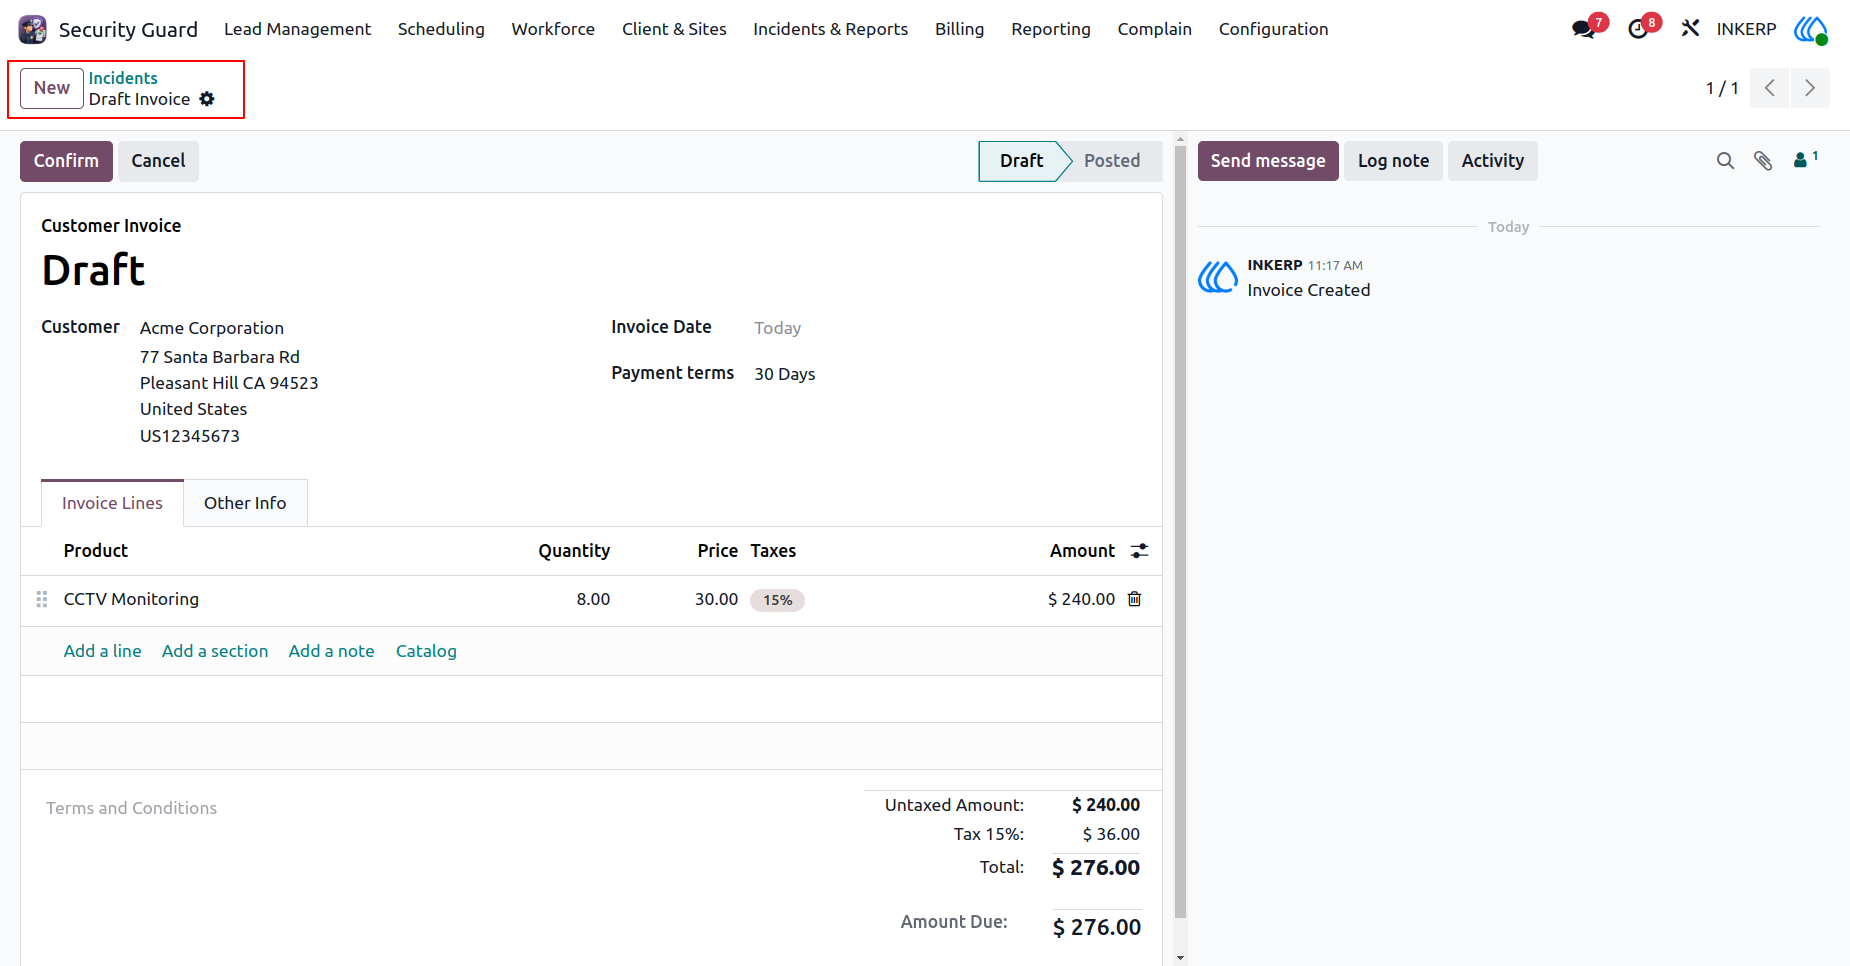Screen dimensions: 1850x966
Task: Show followers via the person icon
Action: (x=1805, y=159)
